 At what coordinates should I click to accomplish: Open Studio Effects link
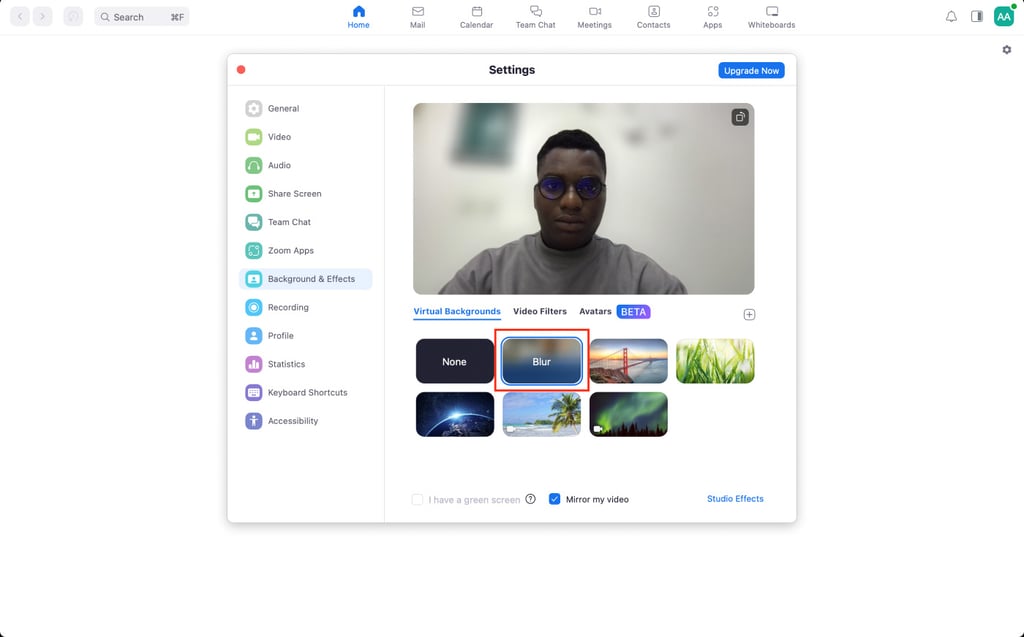click(x=735, y=498)
